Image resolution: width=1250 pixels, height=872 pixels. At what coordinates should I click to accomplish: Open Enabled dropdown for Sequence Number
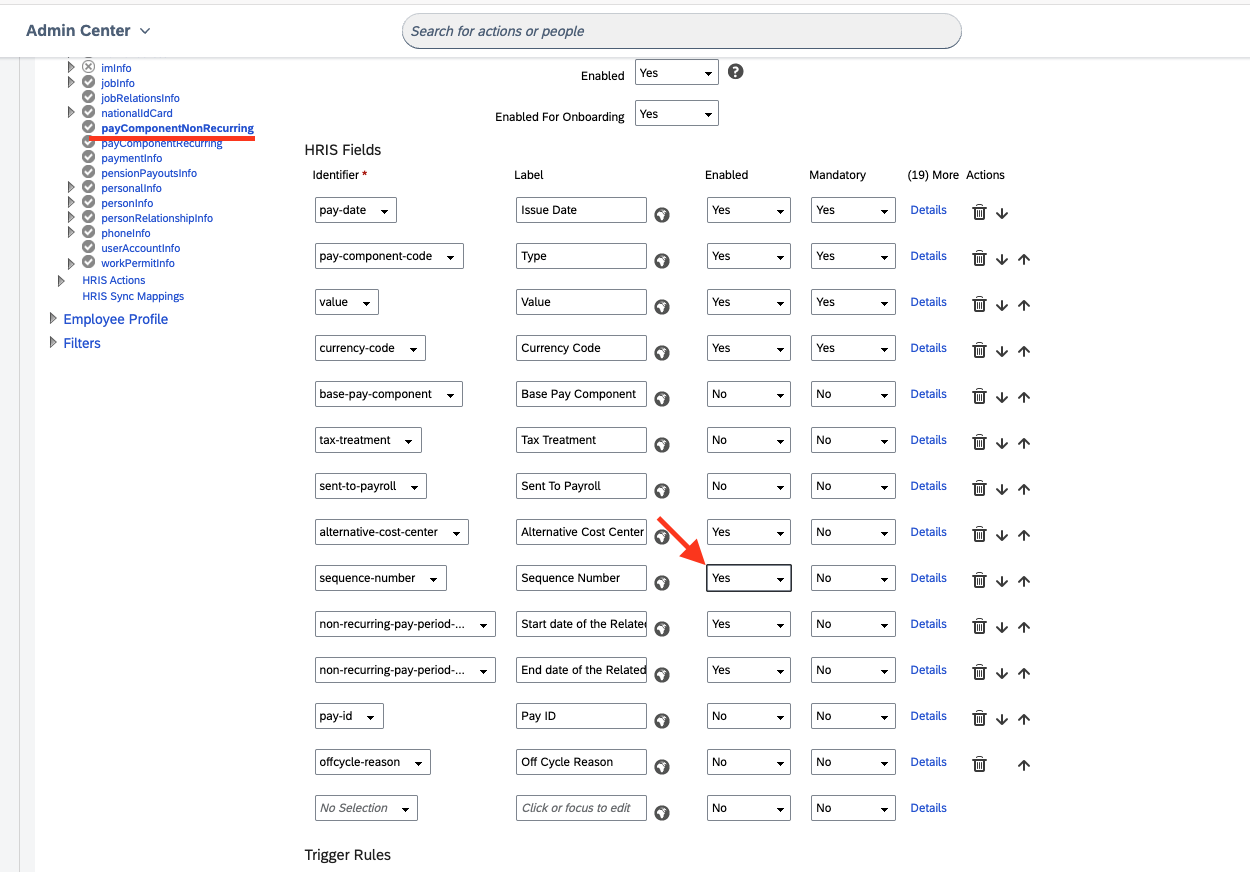[748, 578]
